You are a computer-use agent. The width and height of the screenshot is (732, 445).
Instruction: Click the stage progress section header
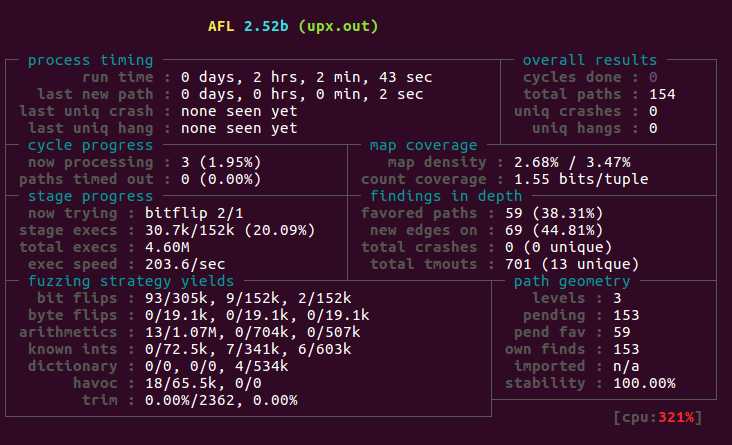point(90,196)
